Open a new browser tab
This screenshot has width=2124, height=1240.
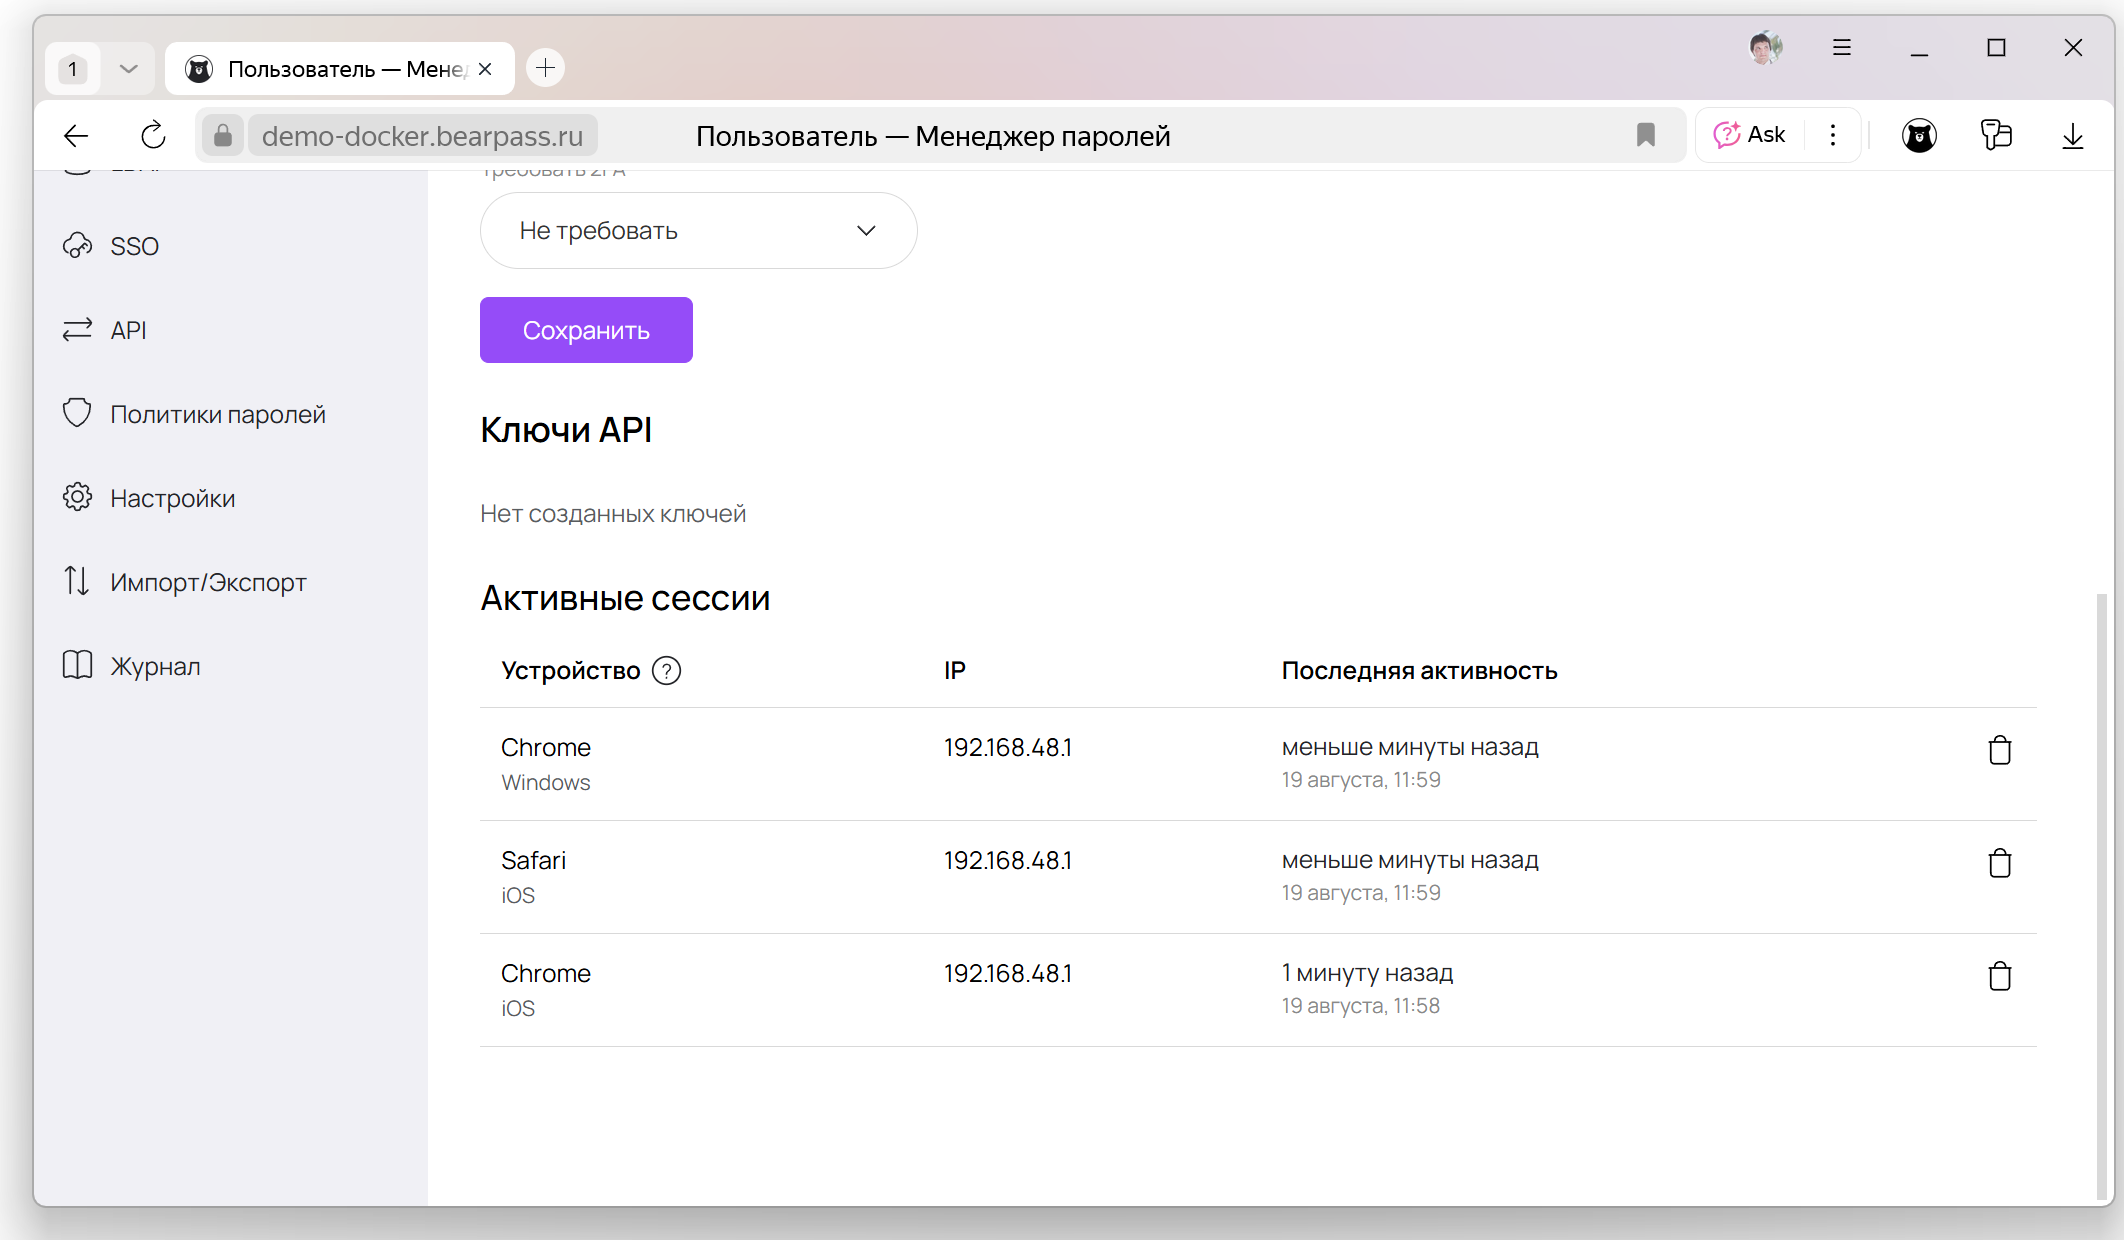pos(545,68)
